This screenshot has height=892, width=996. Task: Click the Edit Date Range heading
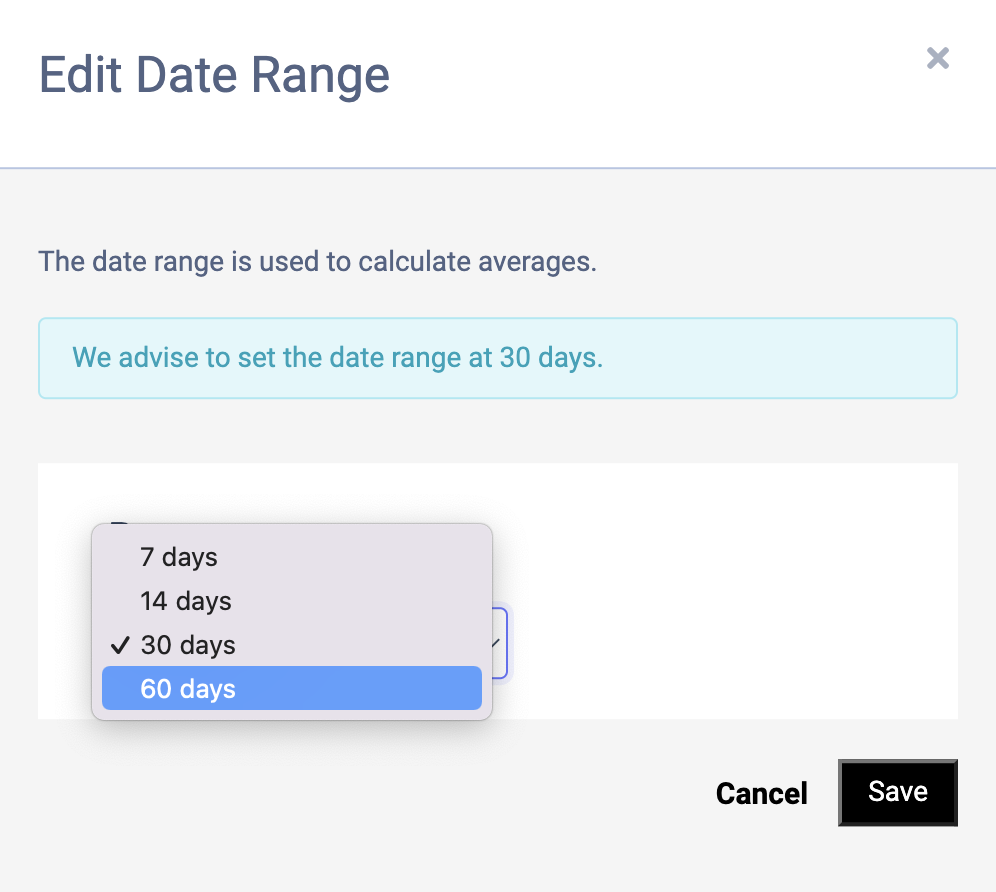[x=214, y=76]
